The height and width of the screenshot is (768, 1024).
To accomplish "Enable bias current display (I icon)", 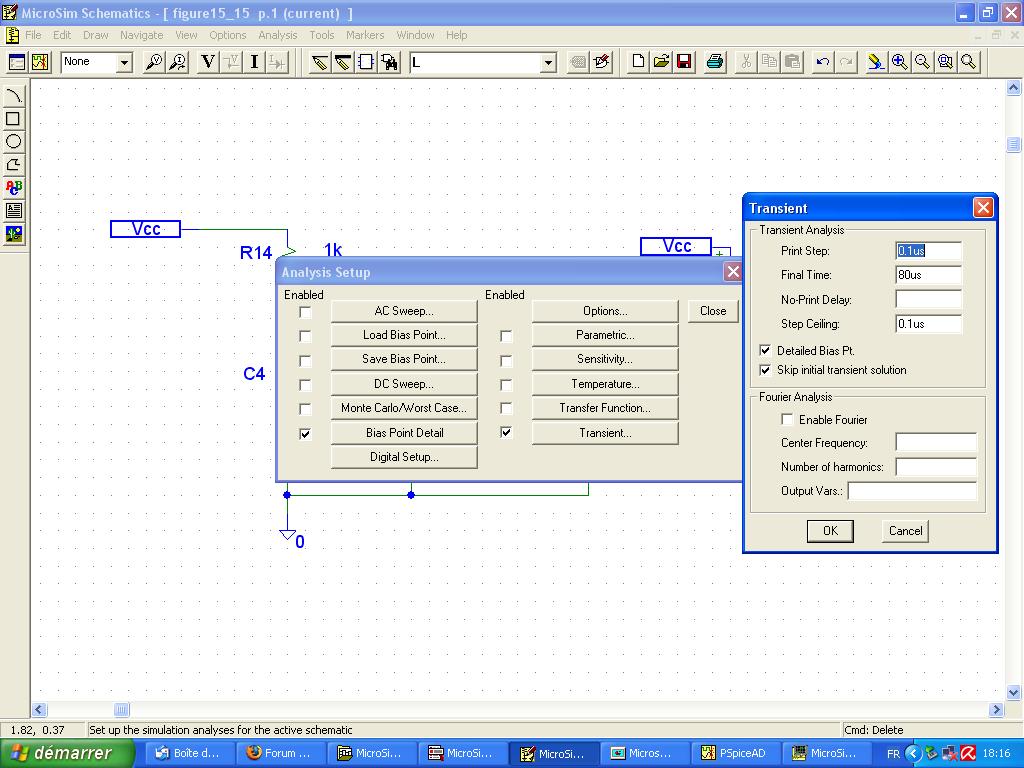I will [x=254, y=62].
